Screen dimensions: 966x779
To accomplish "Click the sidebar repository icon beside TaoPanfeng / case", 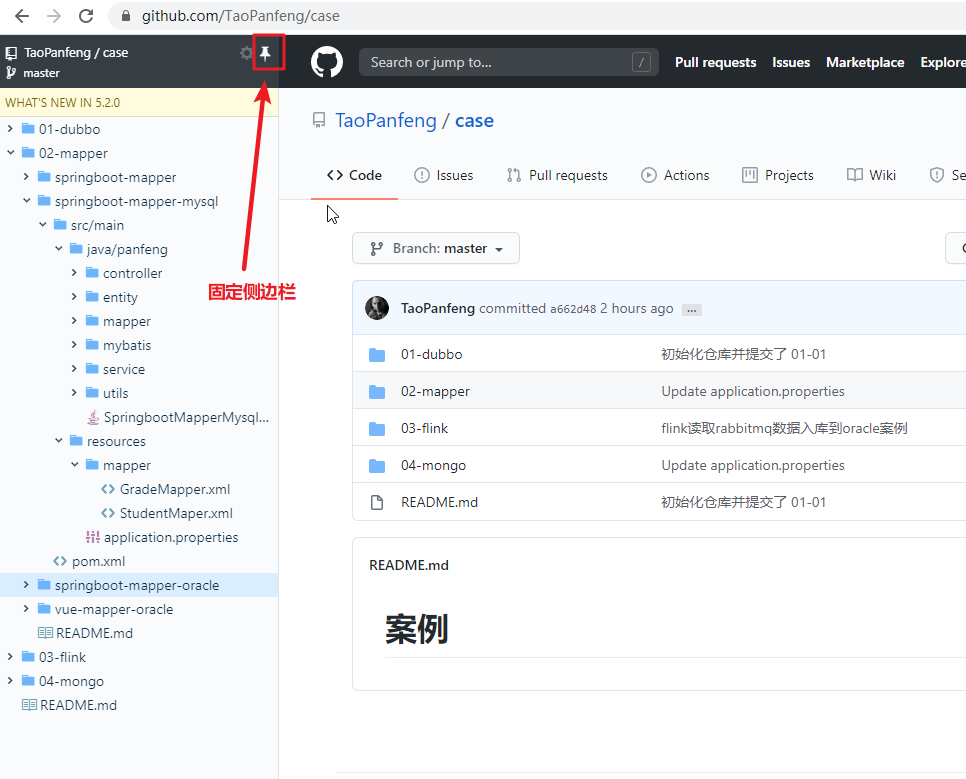I will point(11,53).
